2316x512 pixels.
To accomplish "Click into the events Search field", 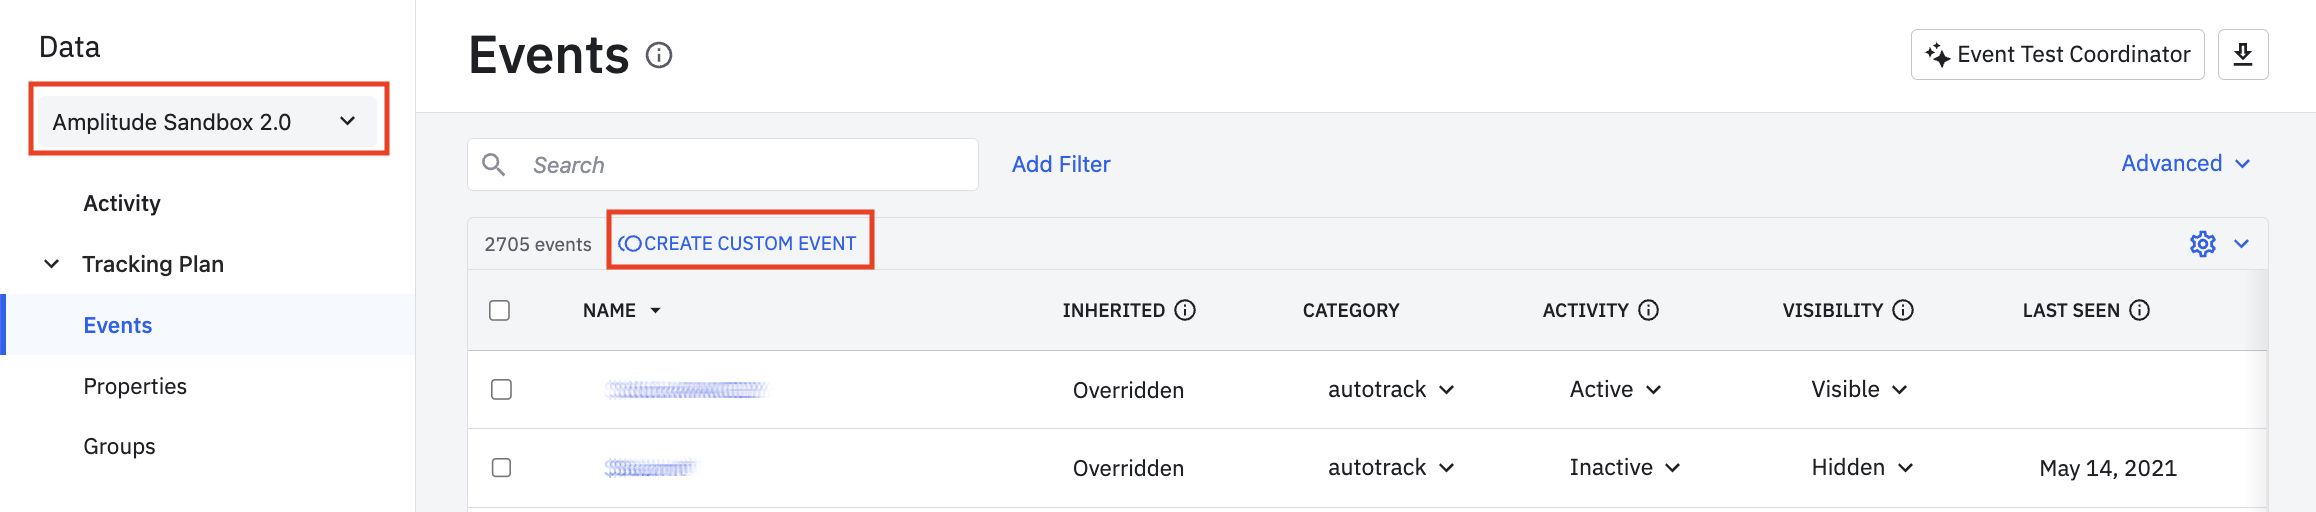I will point(740,164).
